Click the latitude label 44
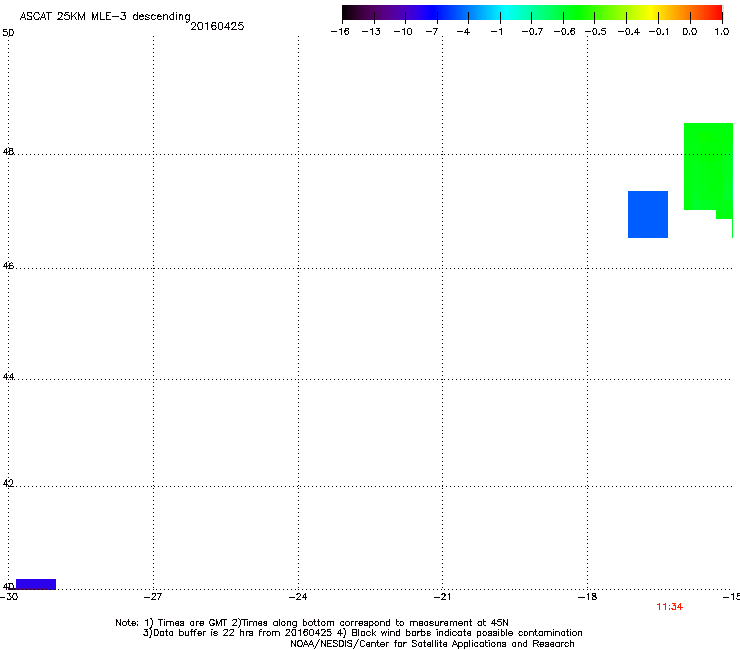The height and width of the screenshot is (650, 740). click(8, 377)
